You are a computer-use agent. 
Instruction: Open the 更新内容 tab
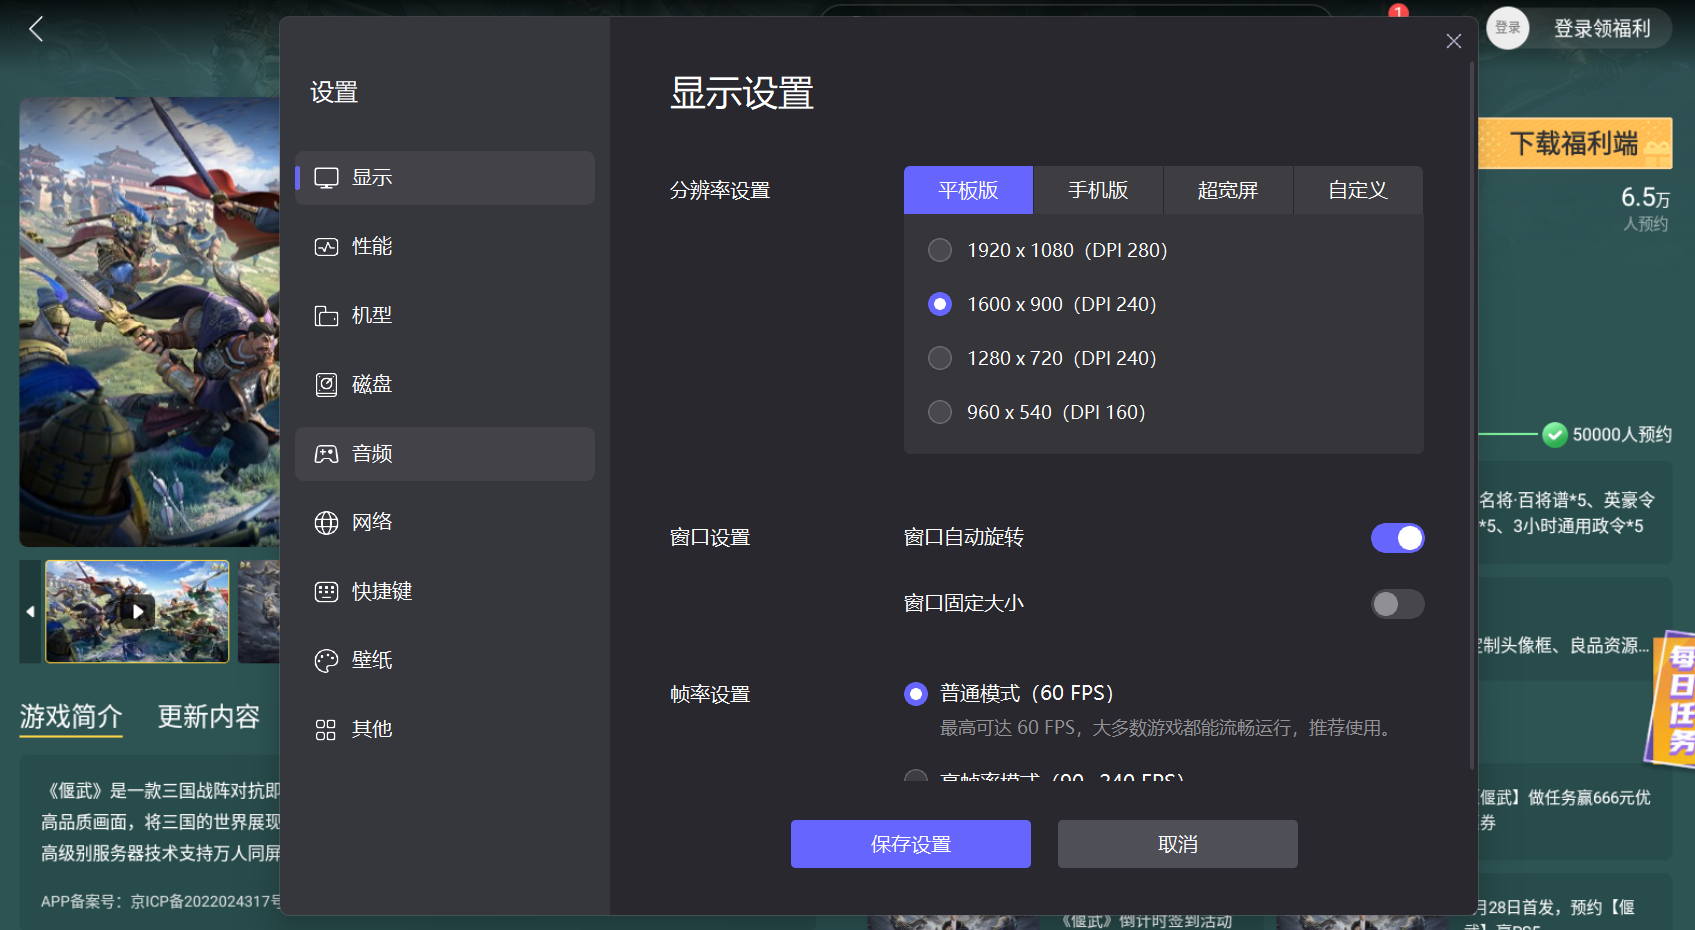pyautogui.click(x=209, y=717)
